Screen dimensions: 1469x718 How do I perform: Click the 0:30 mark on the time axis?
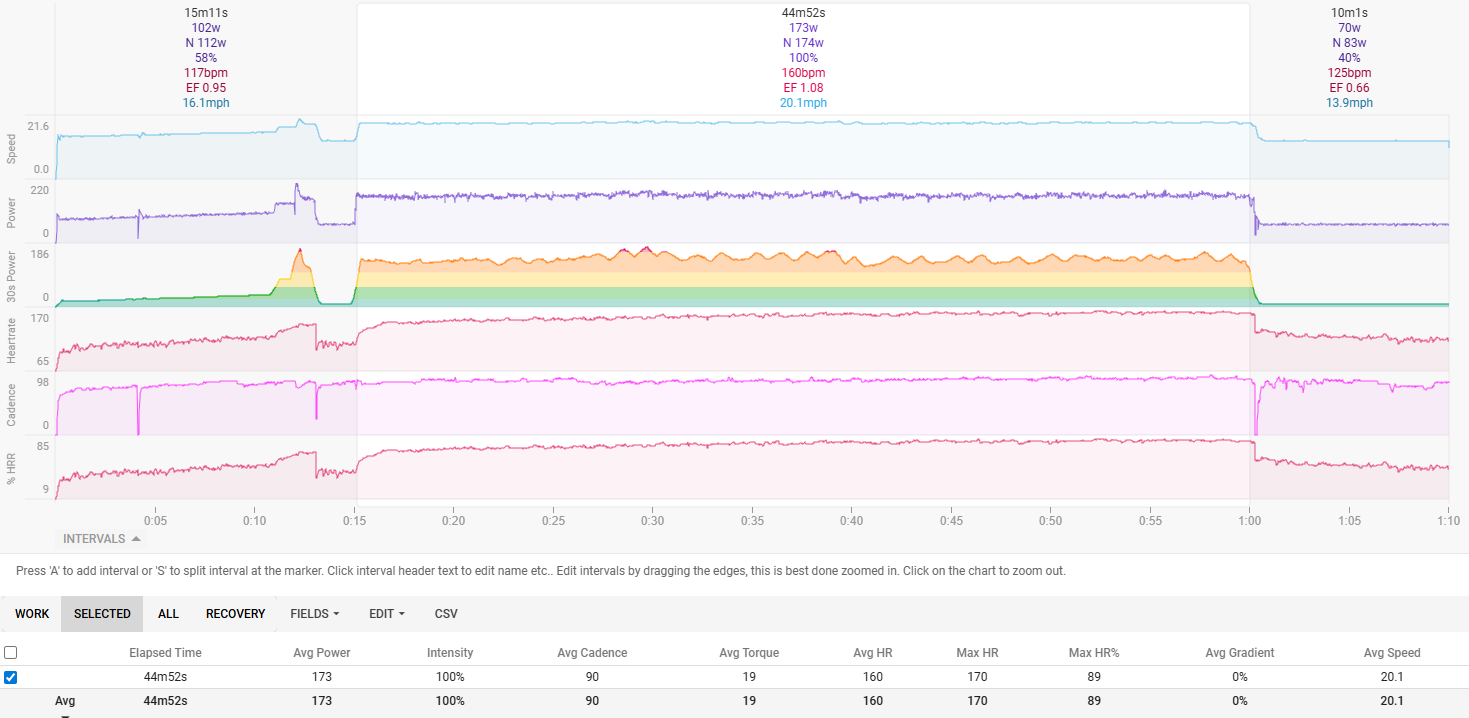click(x=652, y=520)
